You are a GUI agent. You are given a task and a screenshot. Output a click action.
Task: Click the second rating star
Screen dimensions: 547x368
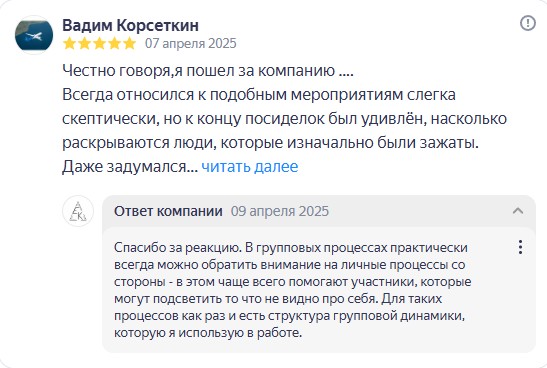pyautogui.click(x=85, y=44)
